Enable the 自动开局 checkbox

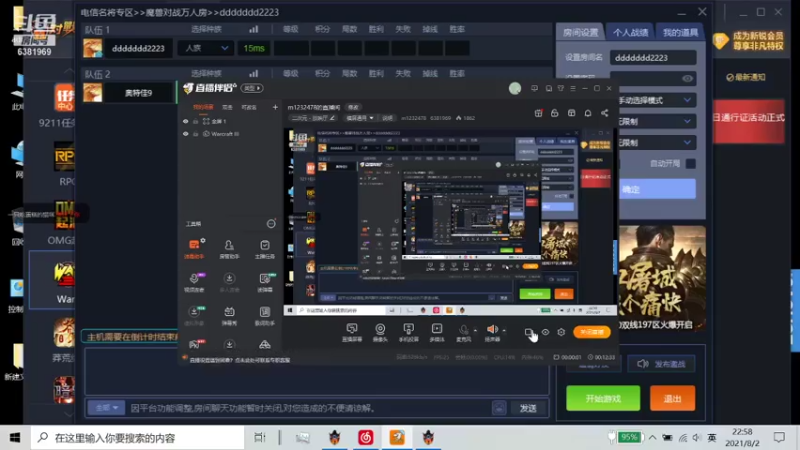(690, 164)
